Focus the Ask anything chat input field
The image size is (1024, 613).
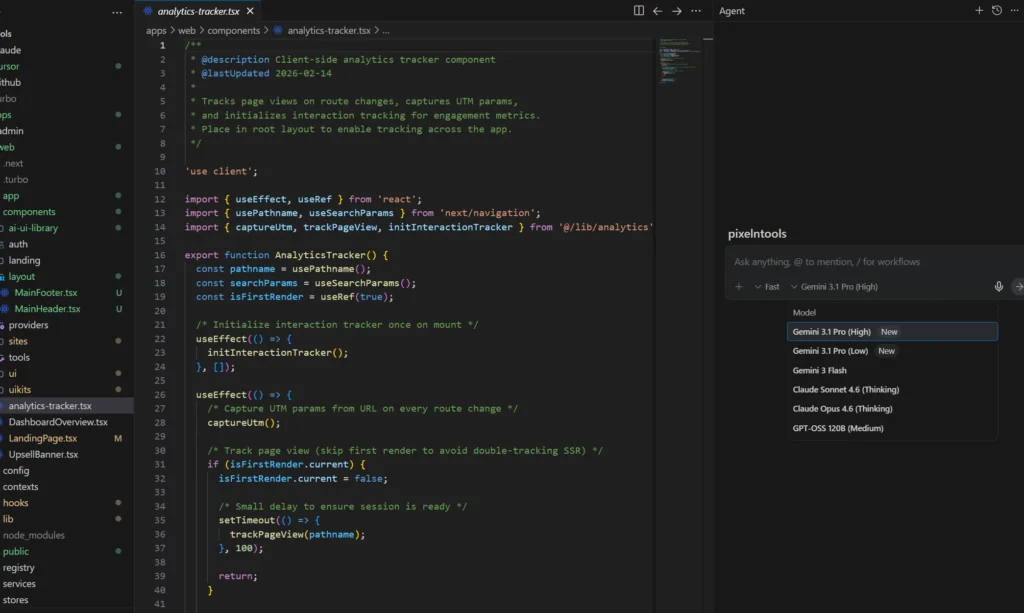click(875, 262)
